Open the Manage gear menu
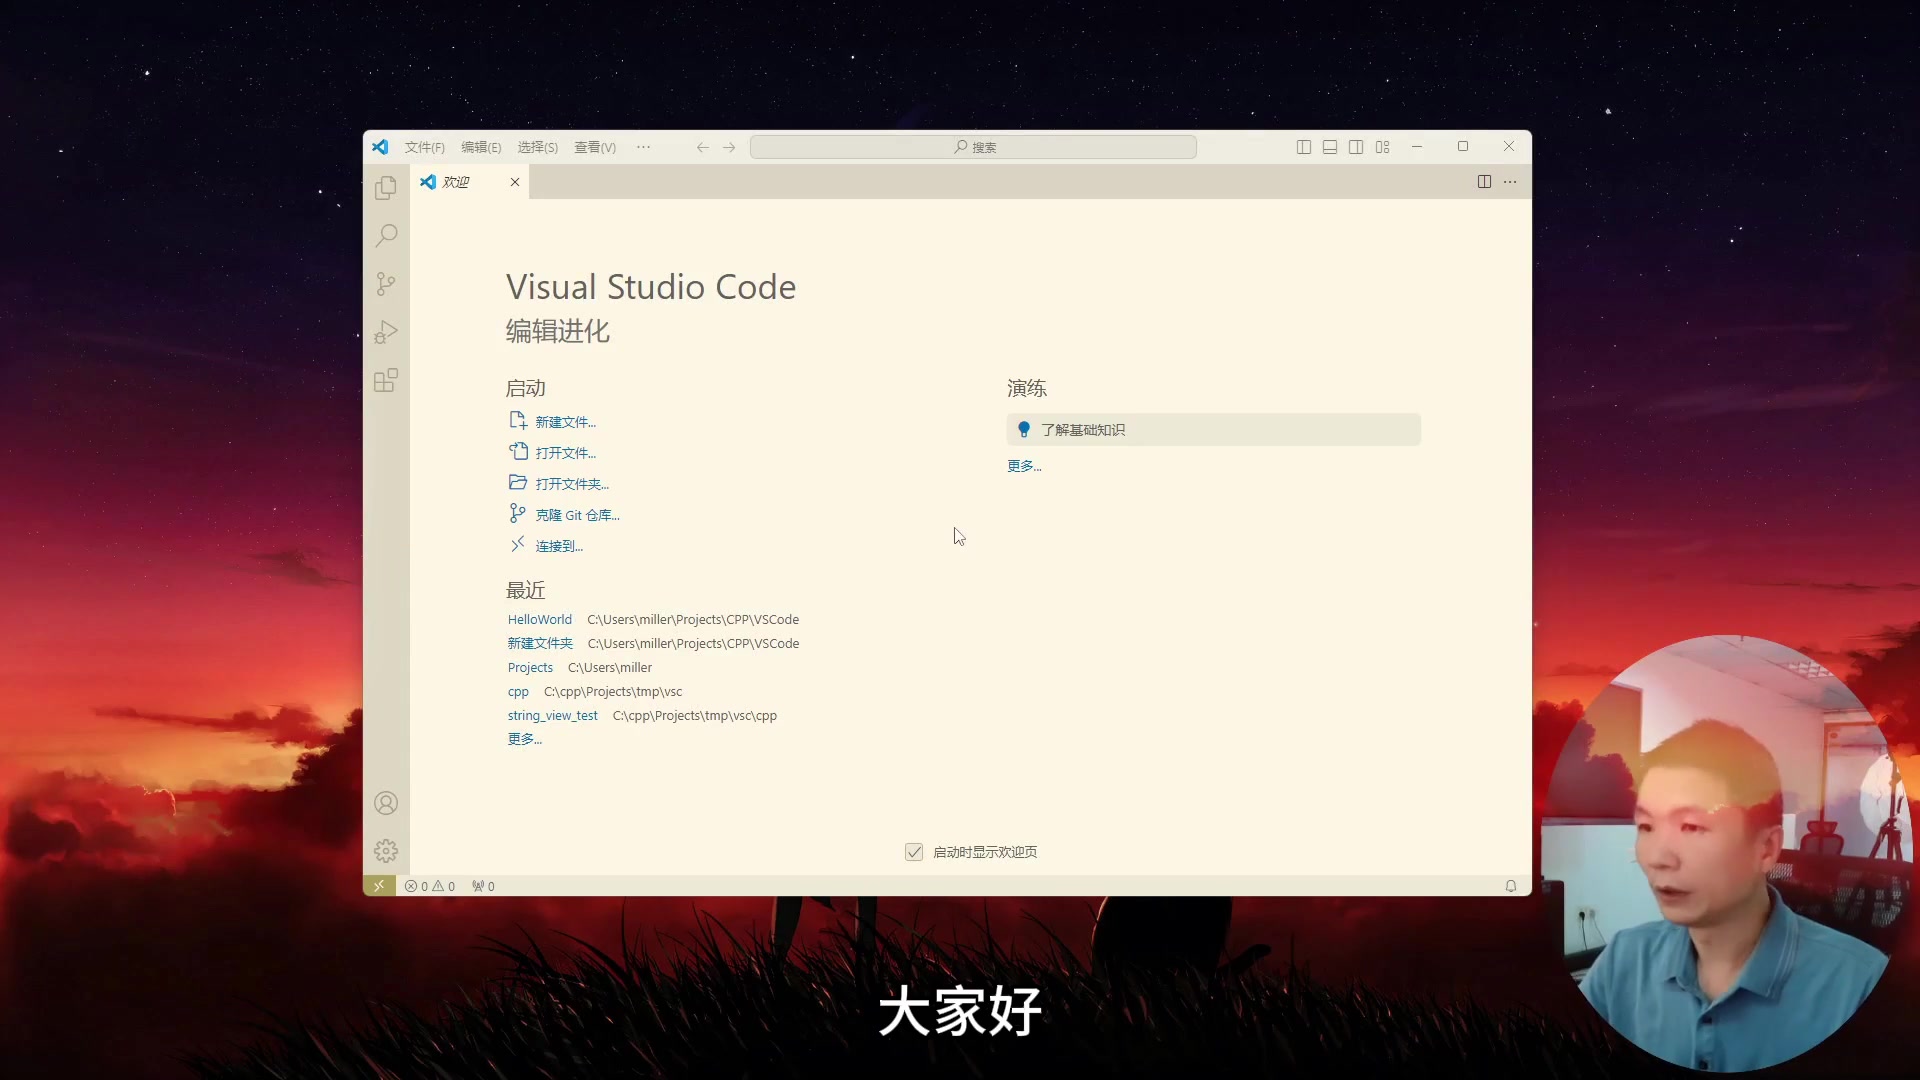The height and width of the screenshot is (1080, 1920). pos(386,851)
